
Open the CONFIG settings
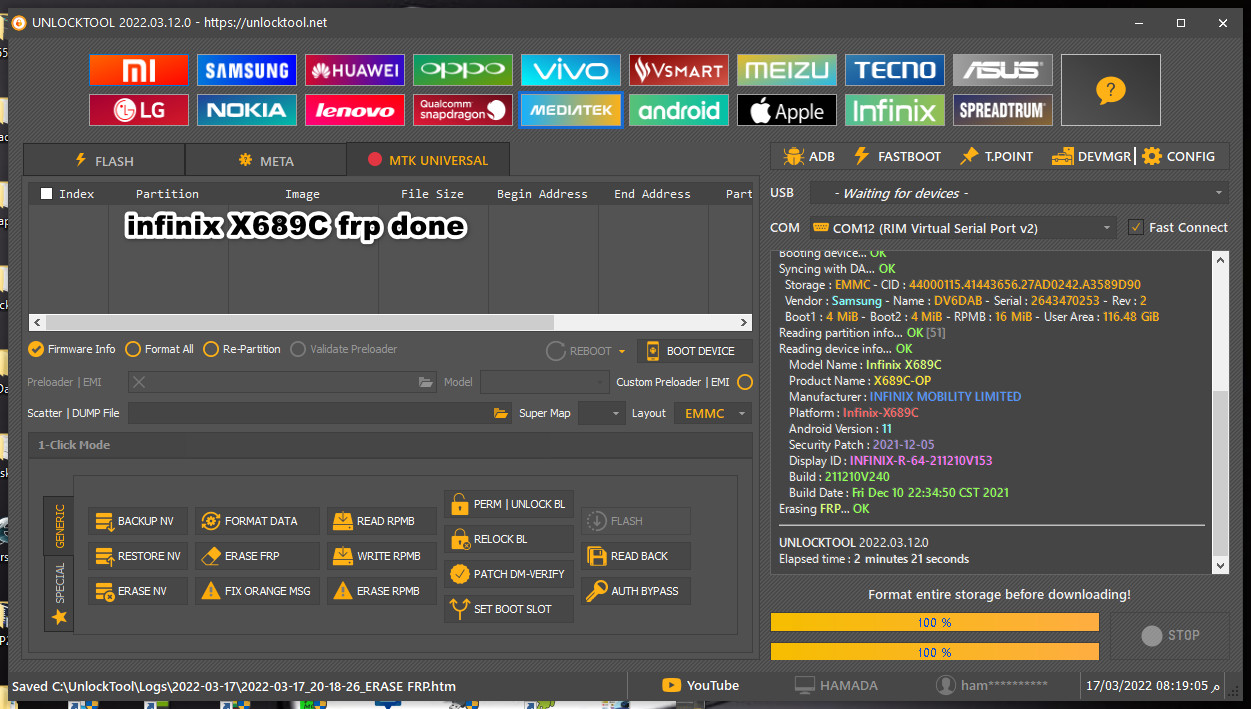coord(1178,157)
